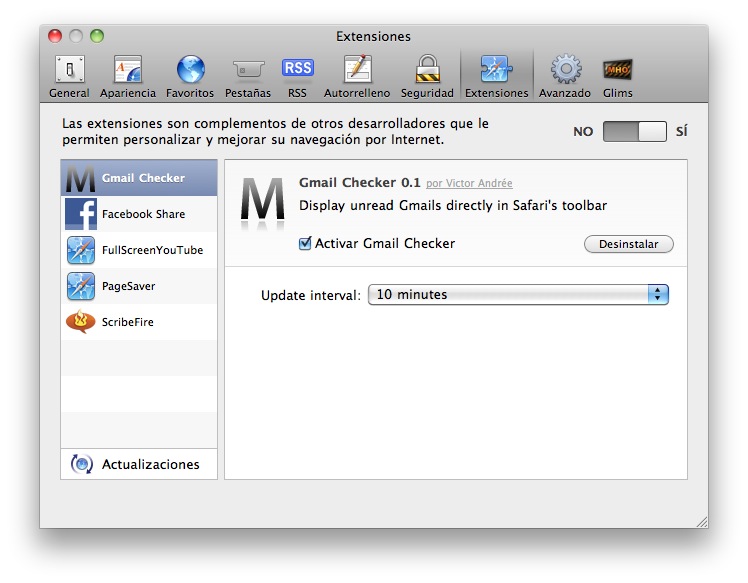Open the Glims preferences pane
The height and width of the screenshot is (583, 748).
(x=617, y=76)
